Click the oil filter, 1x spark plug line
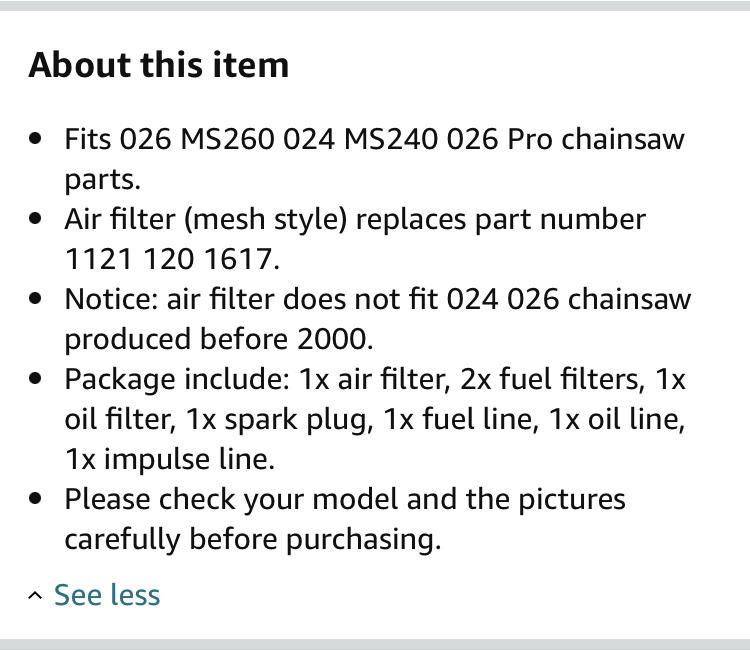The width and height of the screenshot is (750, 650). (x=375, y=420)
